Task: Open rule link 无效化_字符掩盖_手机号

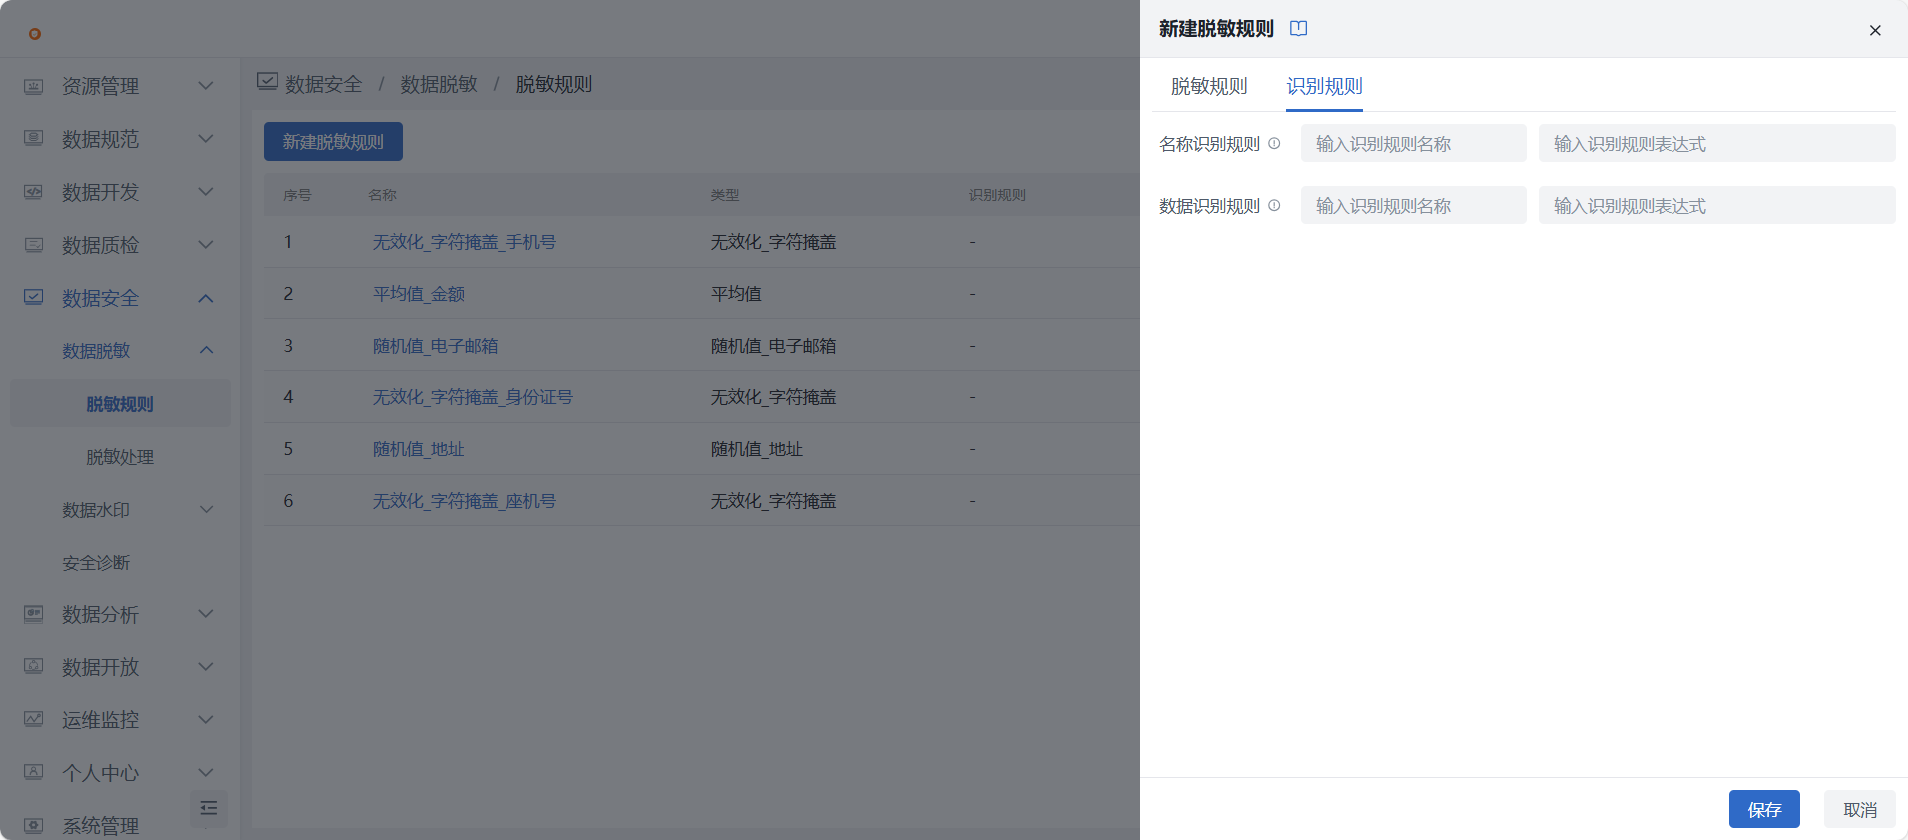Action: (x=464, y=242)
